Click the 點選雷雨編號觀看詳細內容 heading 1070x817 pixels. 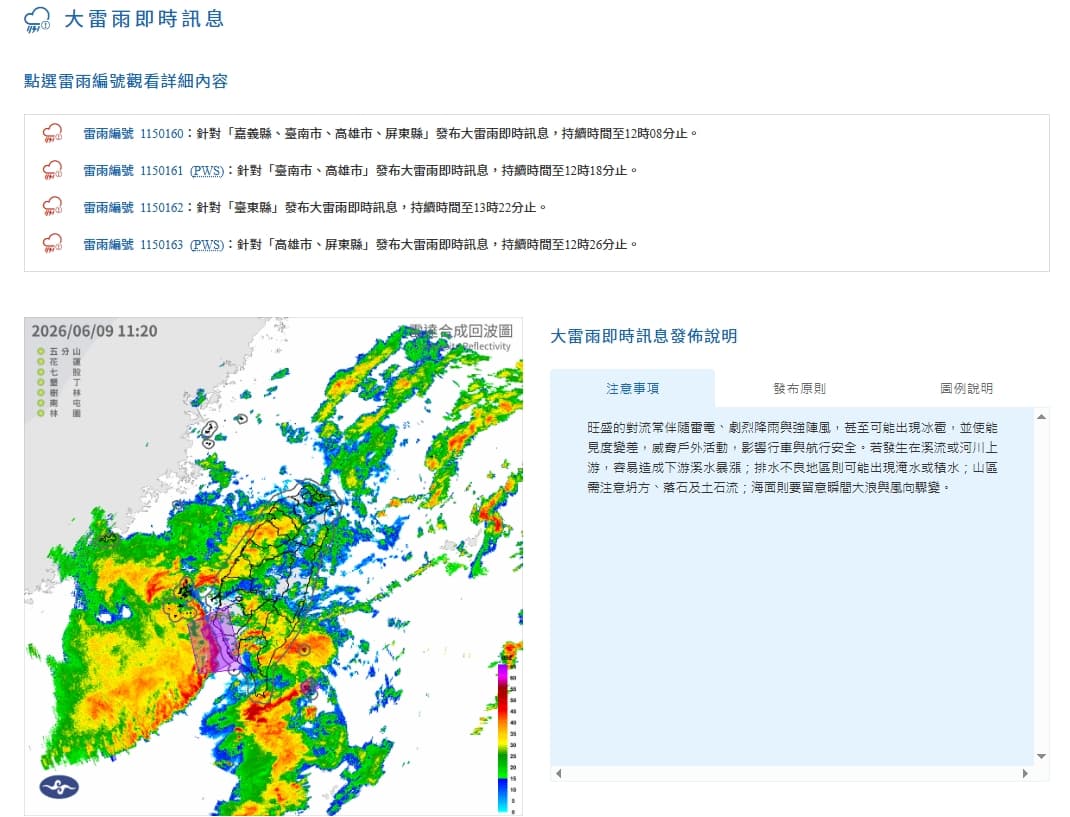[x=126, y=81]
